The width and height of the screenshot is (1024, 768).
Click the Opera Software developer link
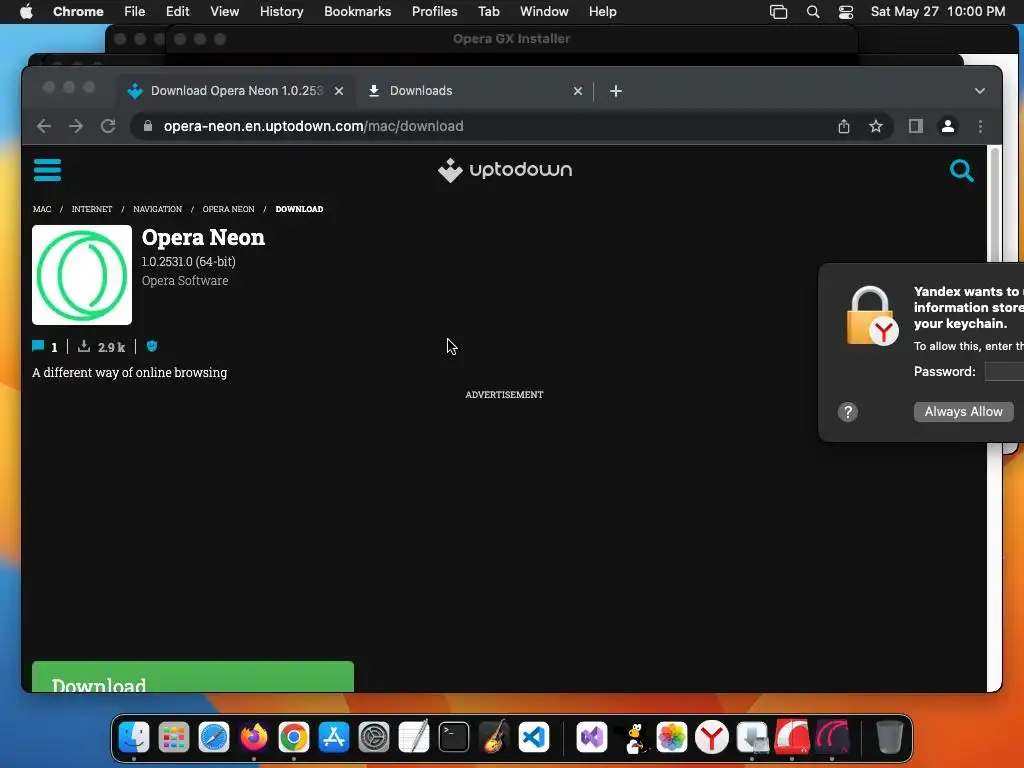coord(185,280)
